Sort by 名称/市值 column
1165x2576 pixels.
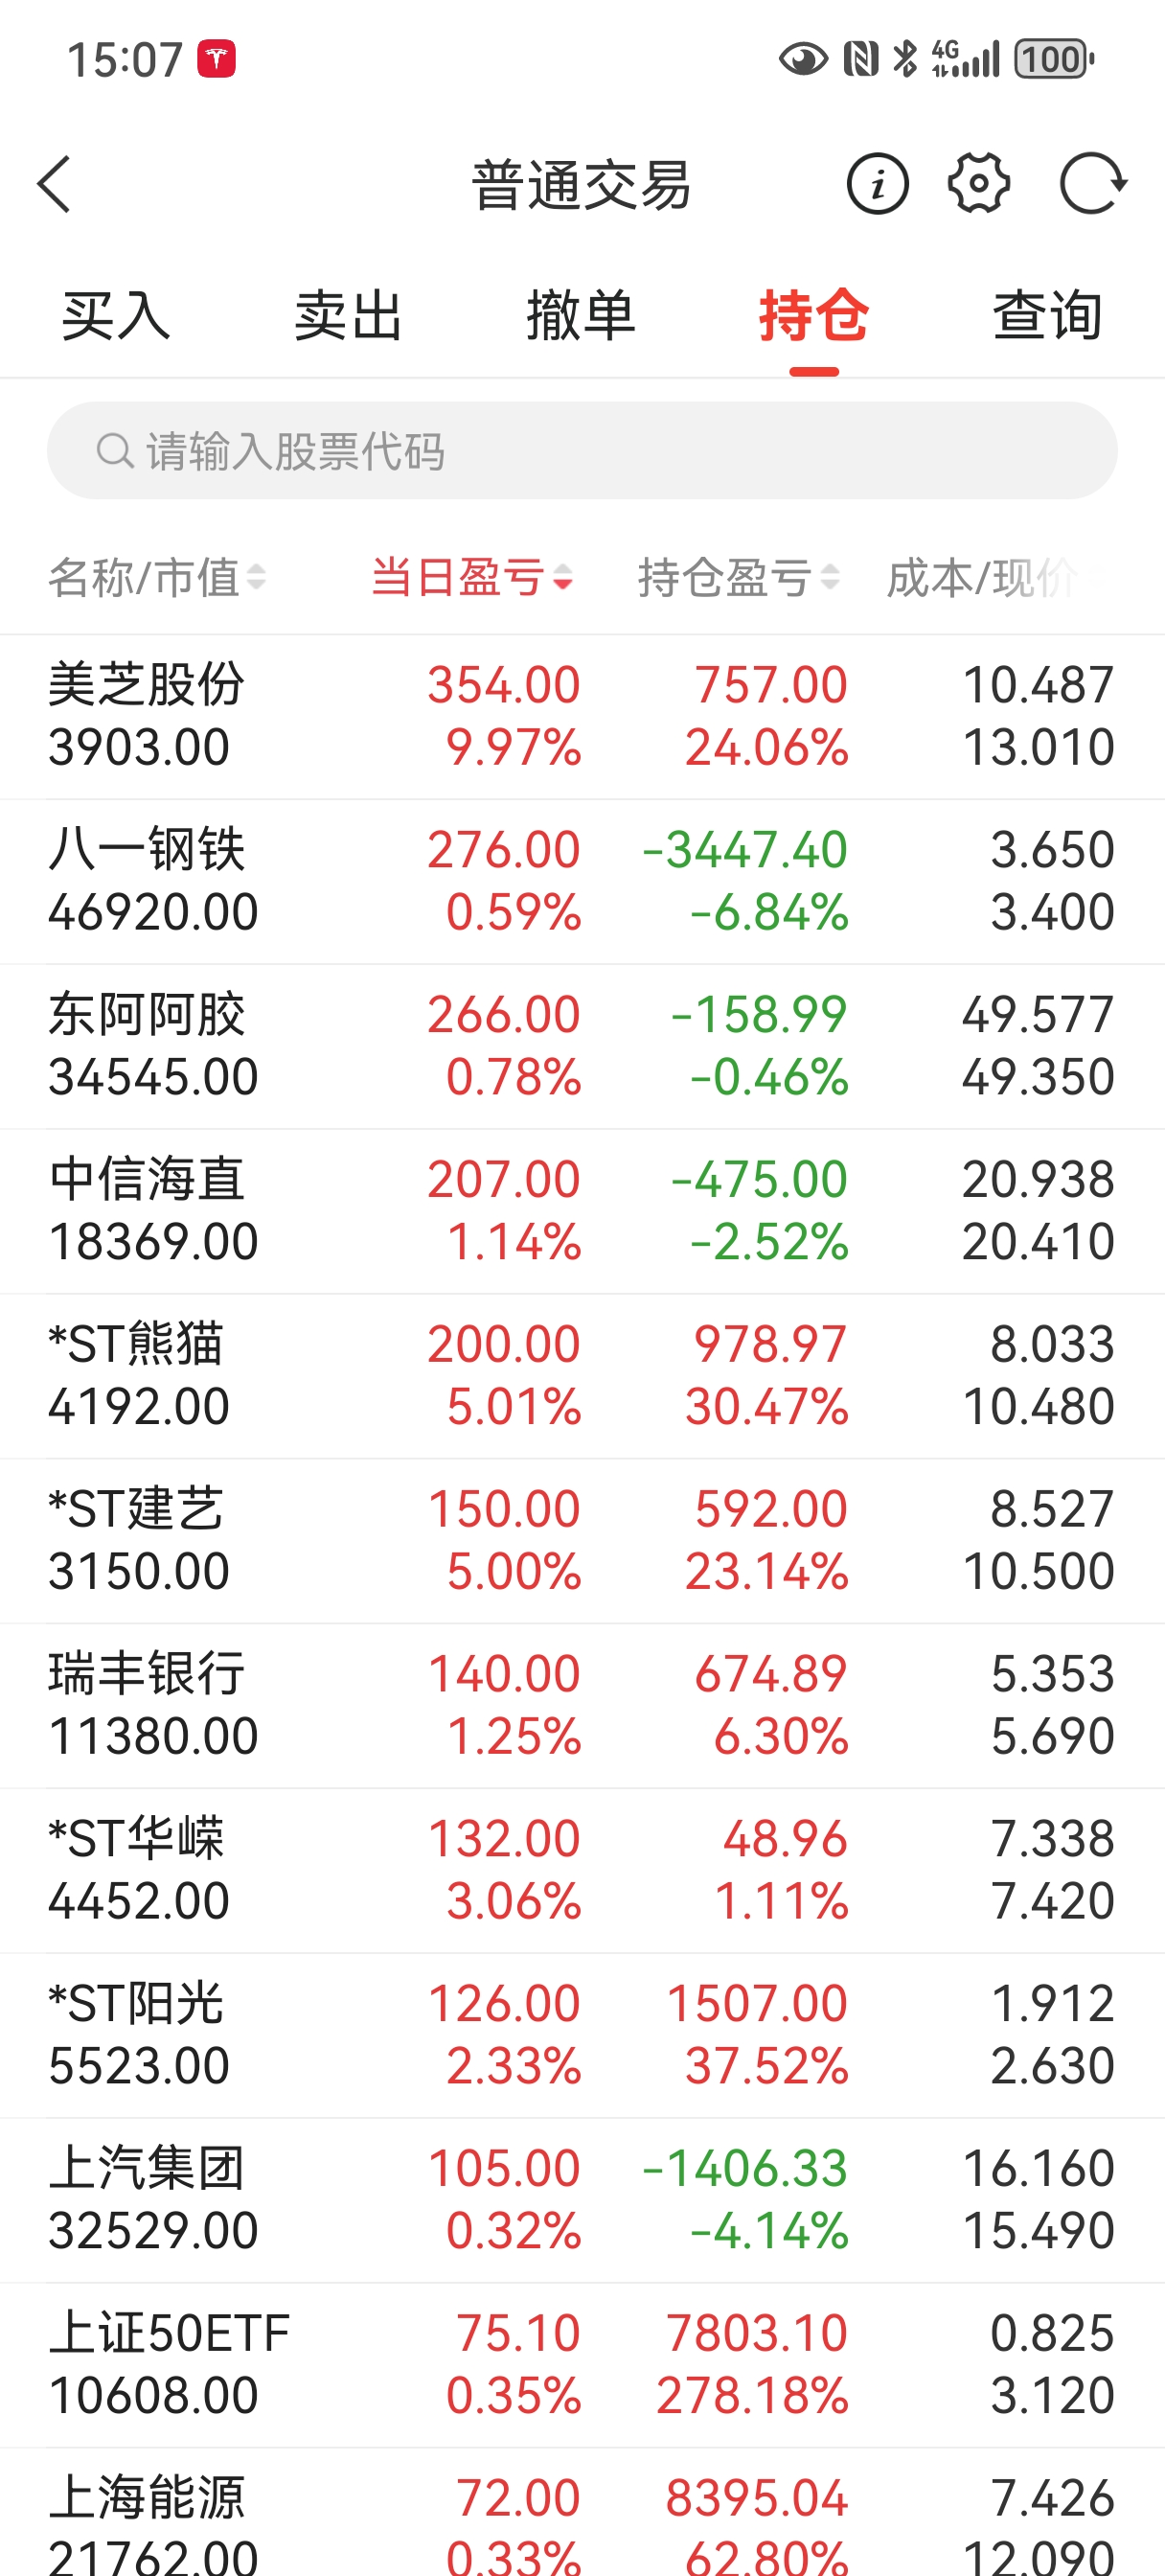[x=157, y=577]
